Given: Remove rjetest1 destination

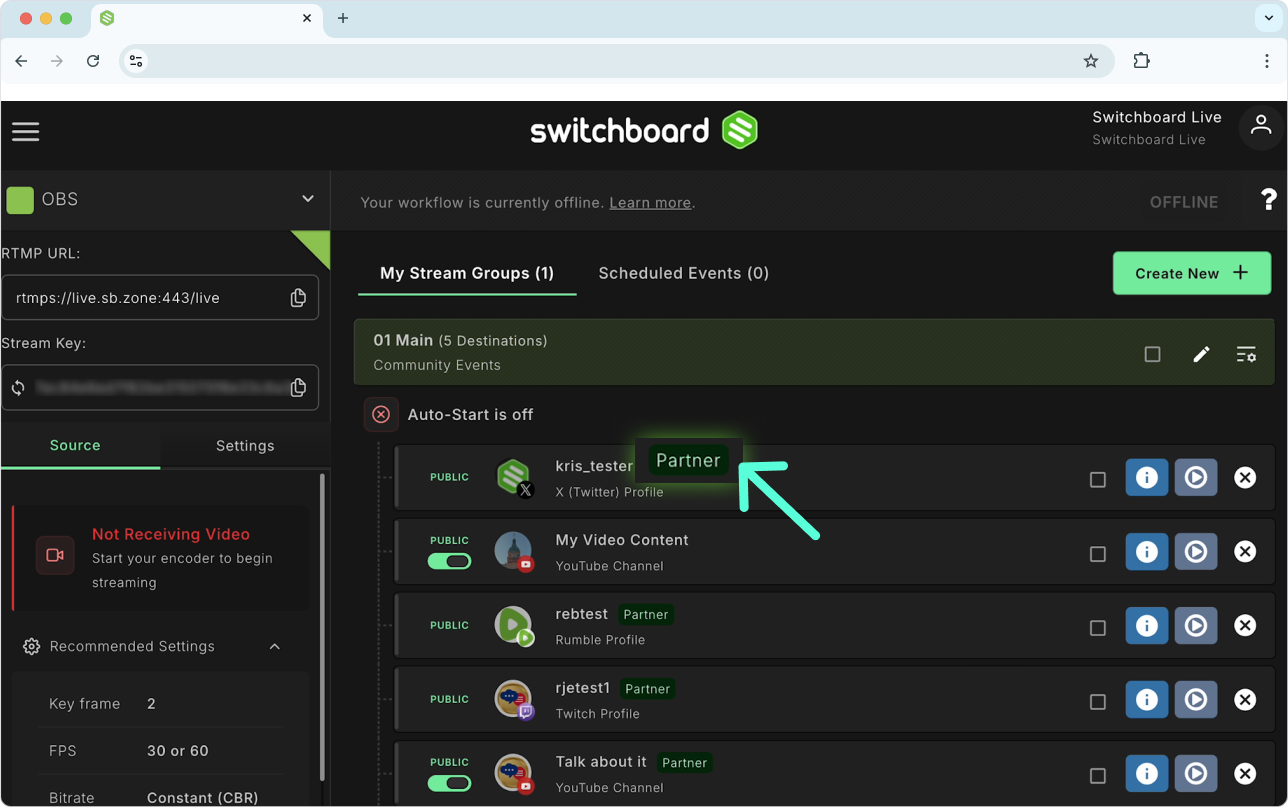Looking at the screenshot, I should point(1245,700).
